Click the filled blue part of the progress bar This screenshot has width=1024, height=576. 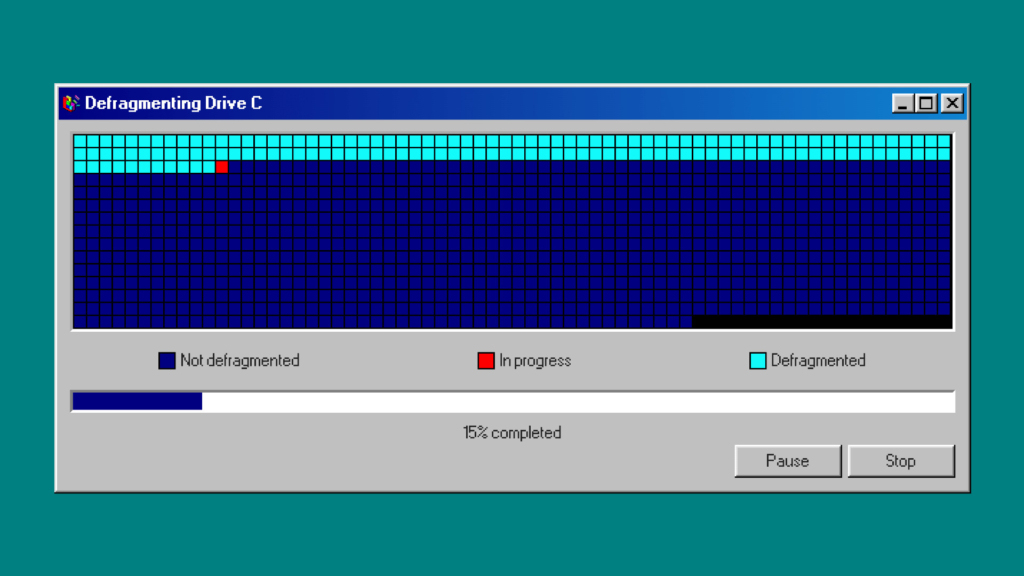(137, 402)
